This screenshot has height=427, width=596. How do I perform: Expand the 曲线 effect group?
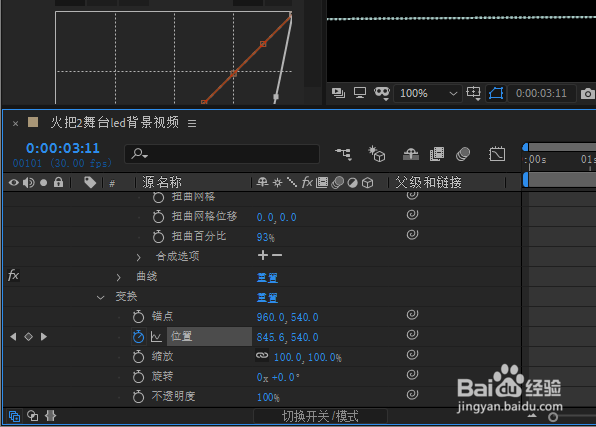[119, 277]
